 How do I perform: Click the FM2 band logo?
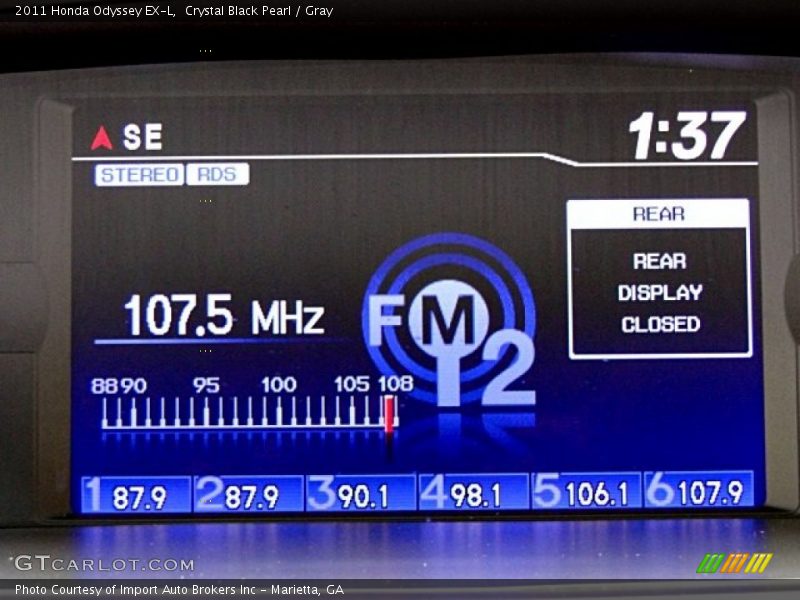451,321
